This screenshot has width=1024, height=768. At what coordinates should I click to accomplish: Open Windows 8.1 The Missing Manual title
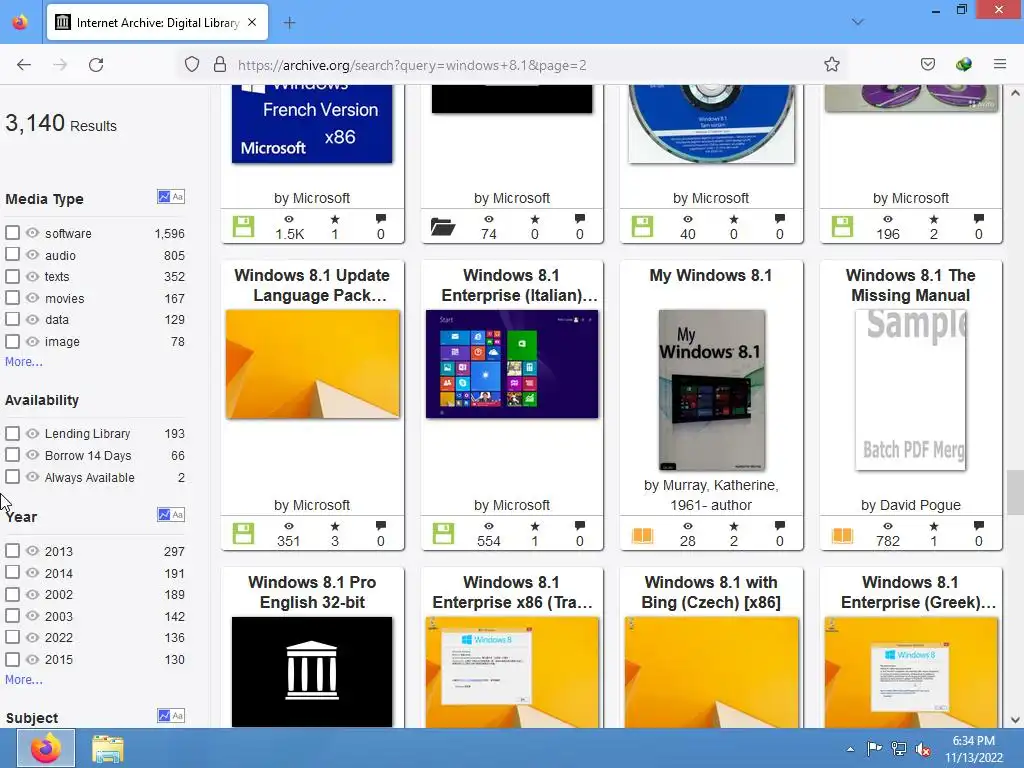pyautogui.click(x=910, y=285)
